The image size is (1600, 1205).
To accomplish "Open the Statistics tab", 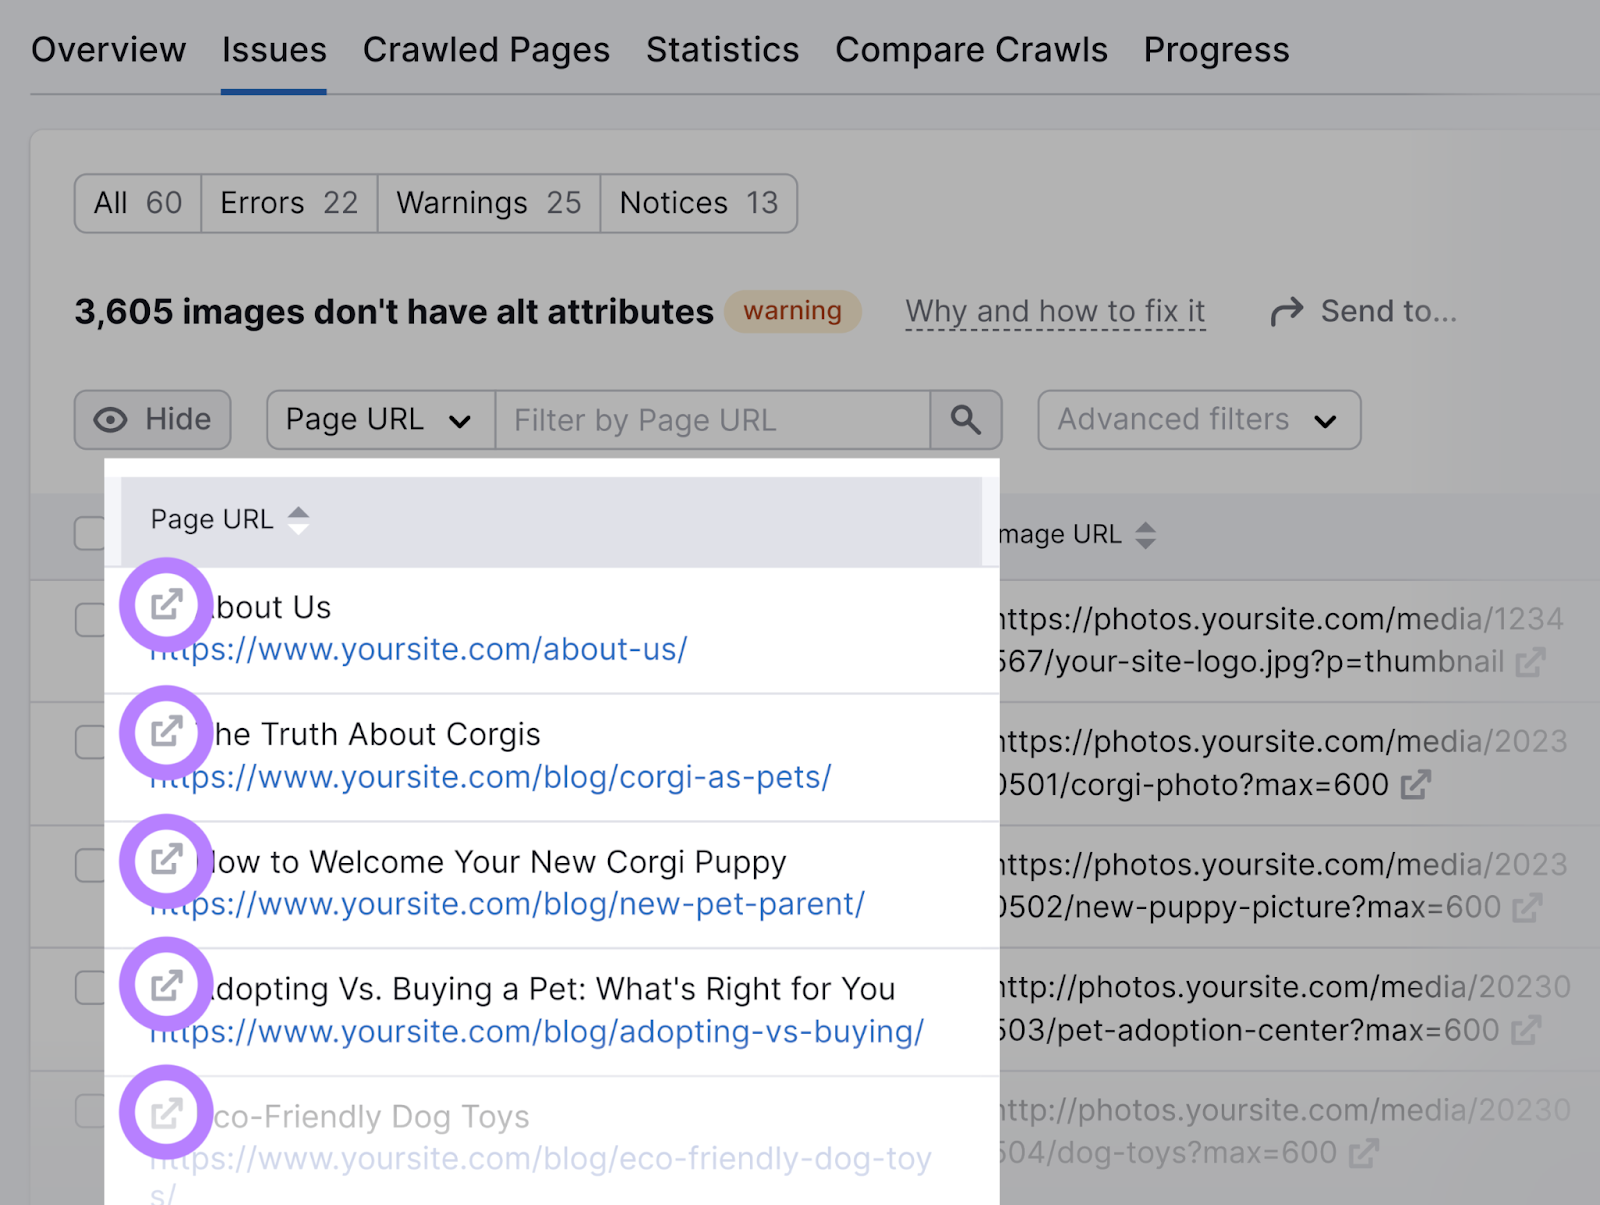I will click(x=722, y=50).
